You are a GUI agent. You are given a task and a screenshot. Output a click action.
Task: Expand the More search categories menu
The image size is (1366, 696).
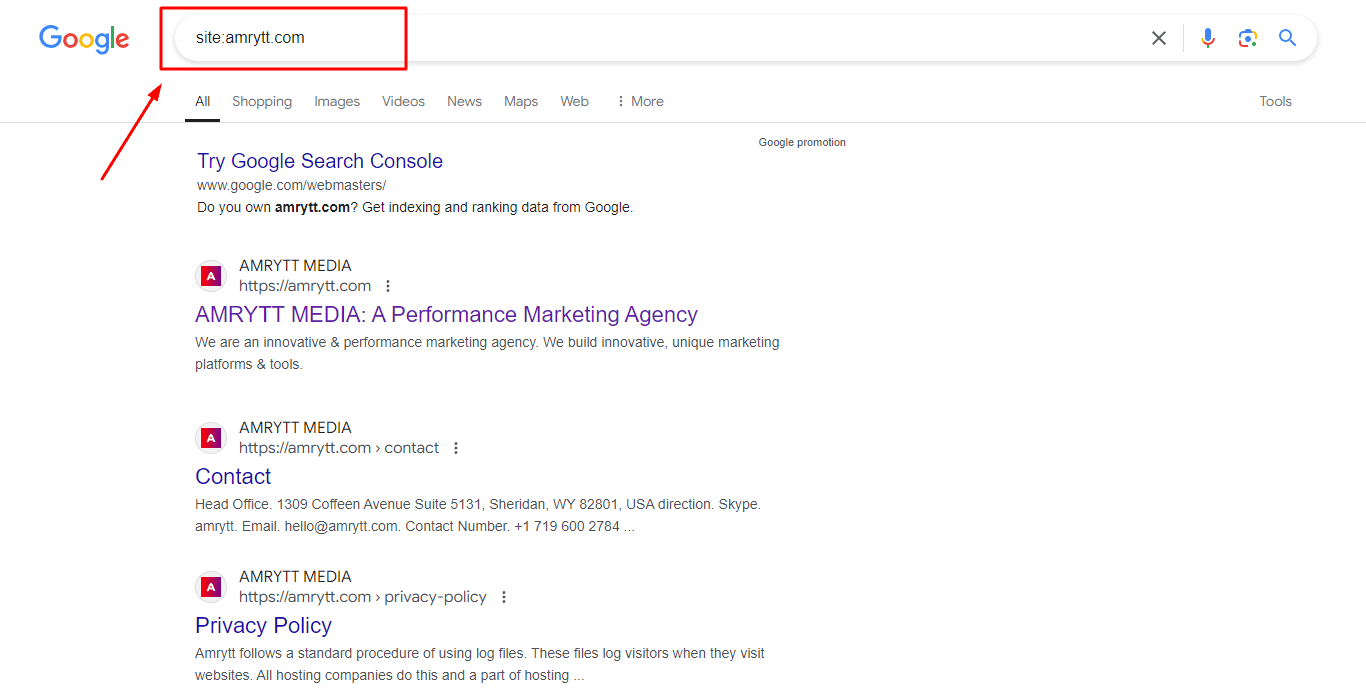[639, 101]
